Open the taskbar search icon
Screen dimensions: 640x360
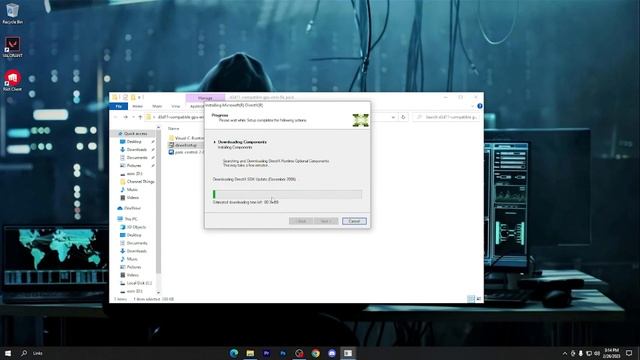point(24,353)
